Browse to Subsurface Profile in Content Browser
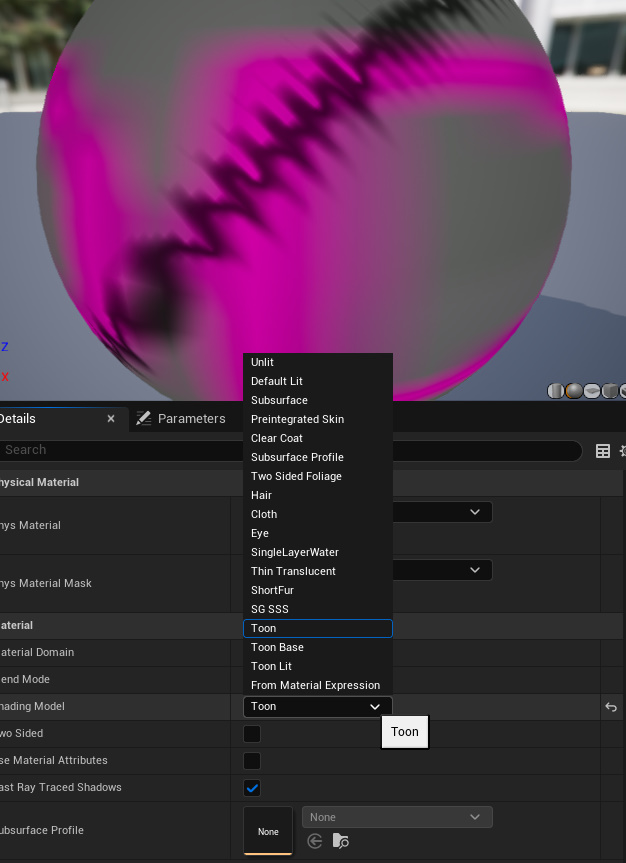626x863 pixels. (341, 842)
